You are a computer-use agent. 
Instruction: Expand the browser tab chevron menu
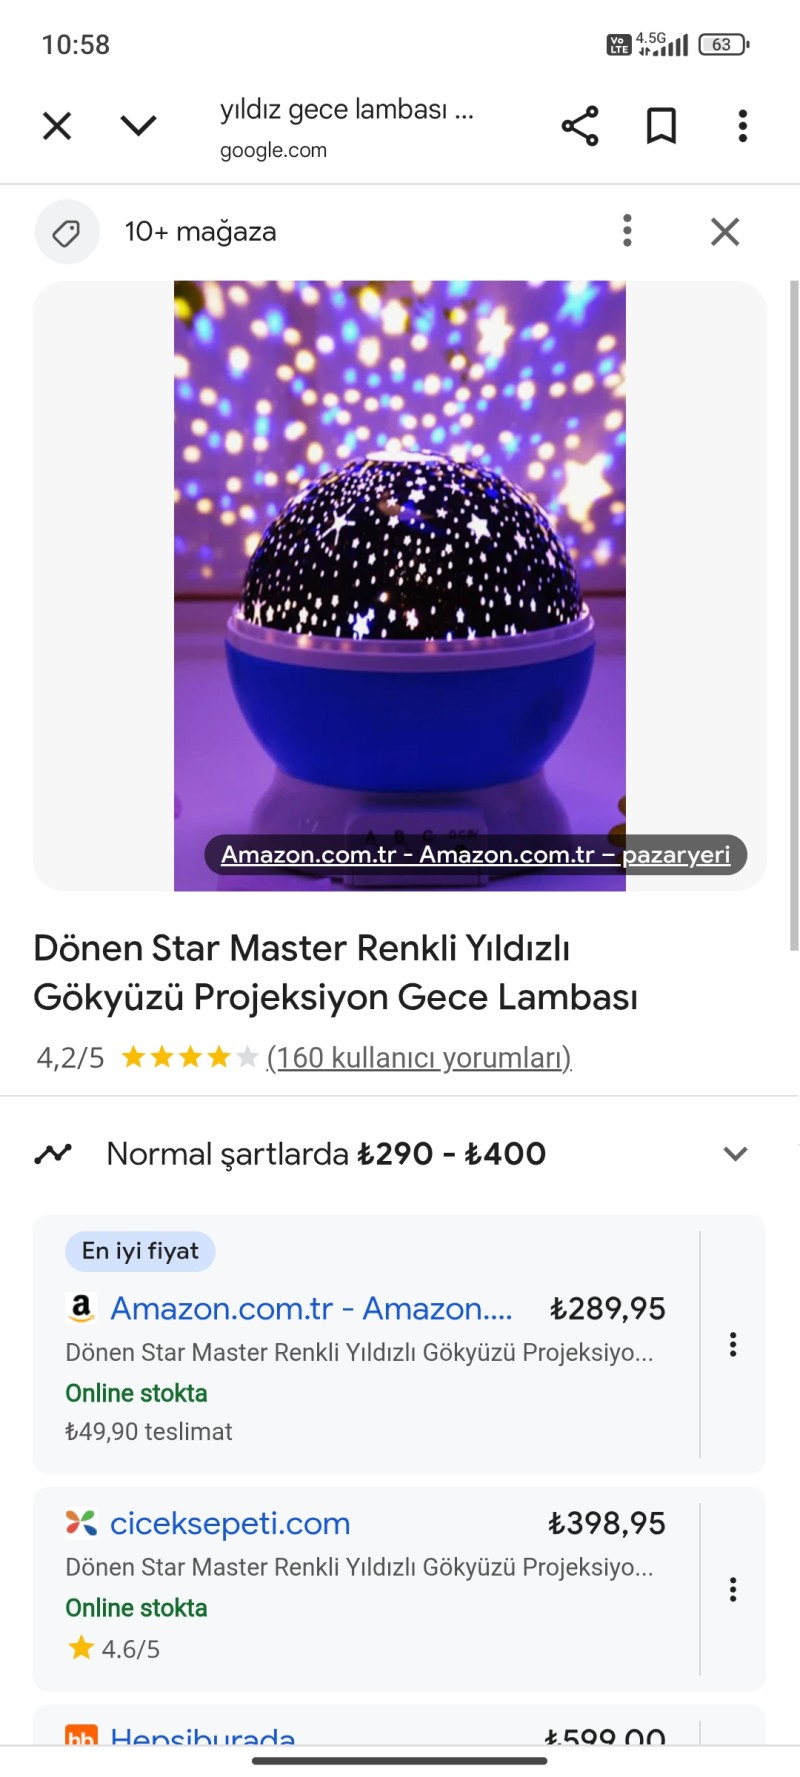pyautogui.click(x=138, y=126)
